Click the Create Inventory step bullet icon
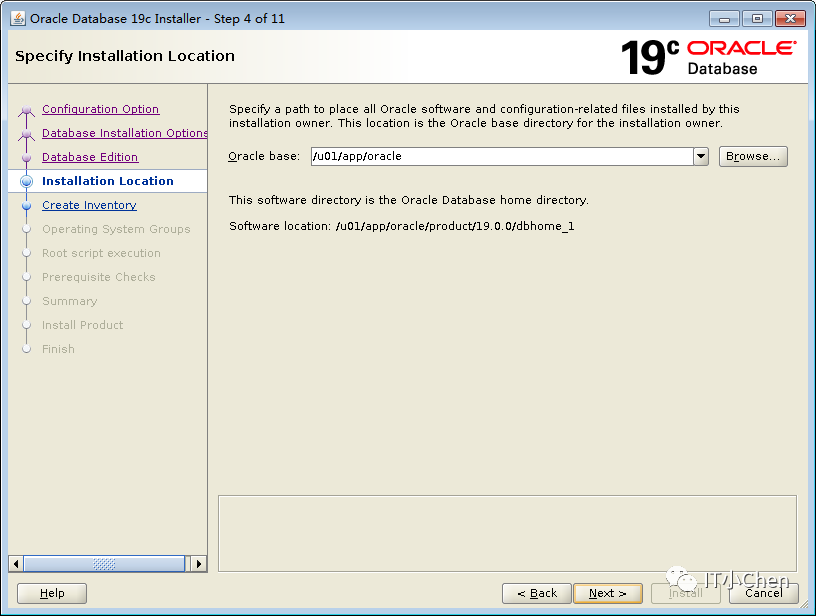816x616 pixels. click(x=27, y=206)
